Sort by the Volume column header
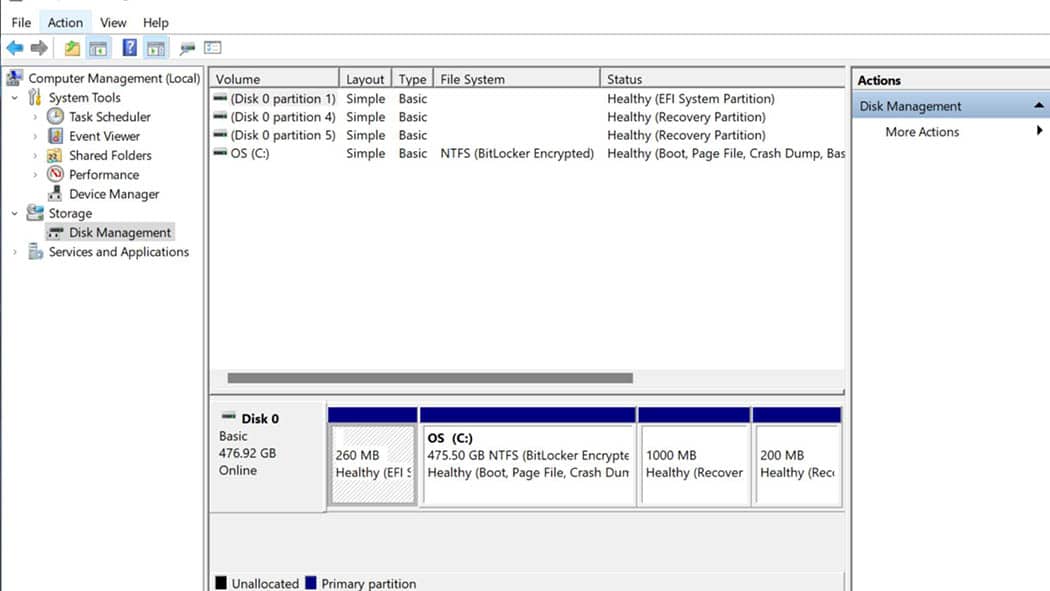This screenshot has width=1050, height=591. coord(274,79)
